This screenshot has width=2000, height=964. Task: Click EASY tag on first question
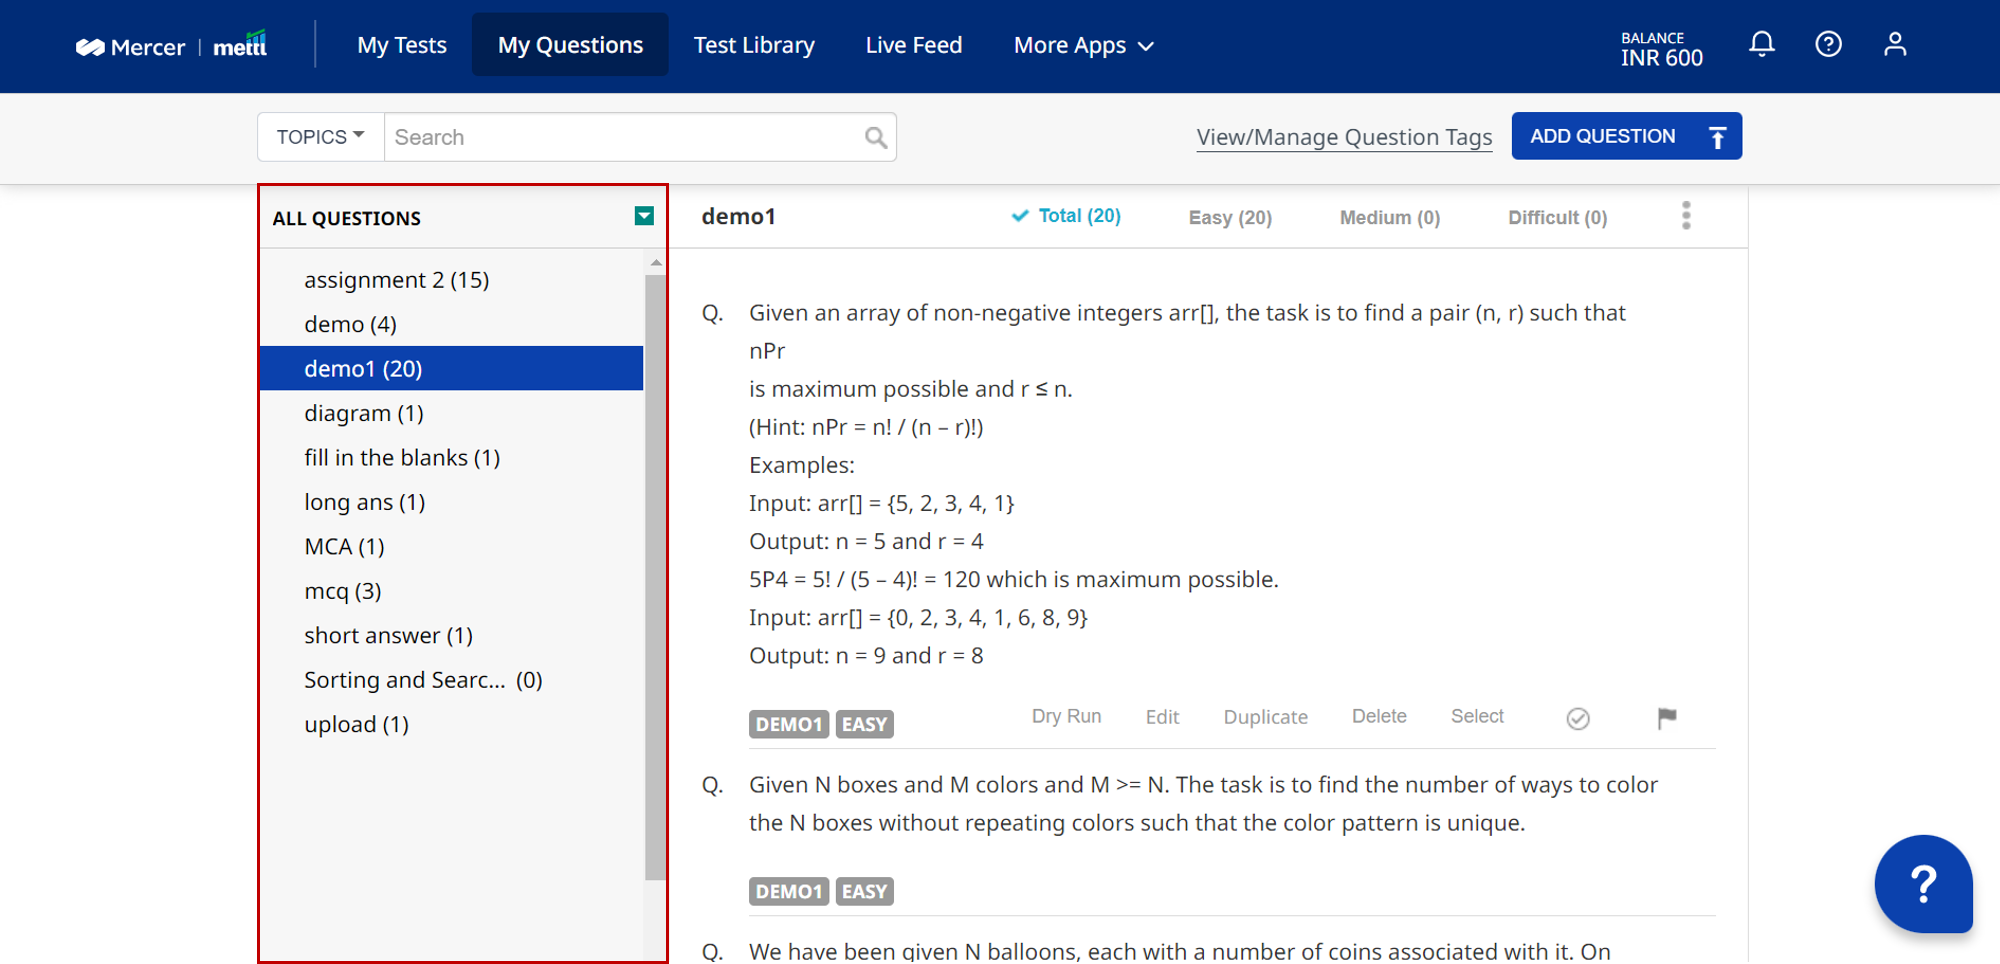[864, 724]
